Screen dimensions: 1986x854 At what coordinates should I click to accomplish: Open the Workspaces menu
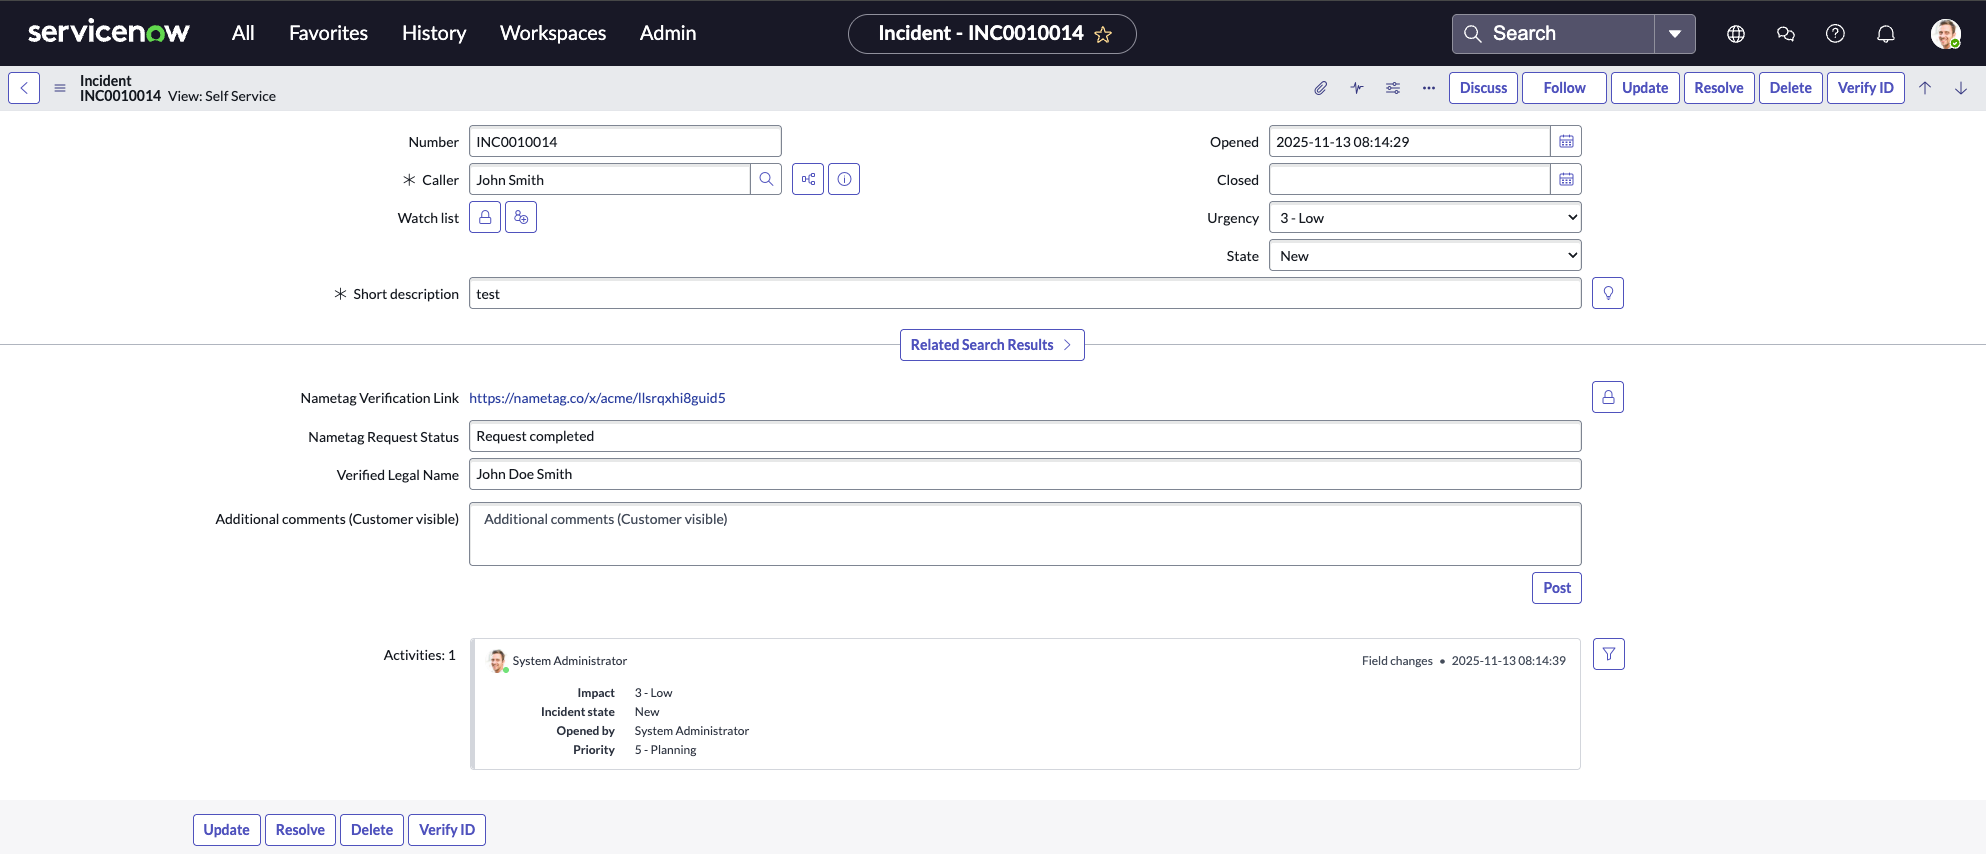coord(552,33)
